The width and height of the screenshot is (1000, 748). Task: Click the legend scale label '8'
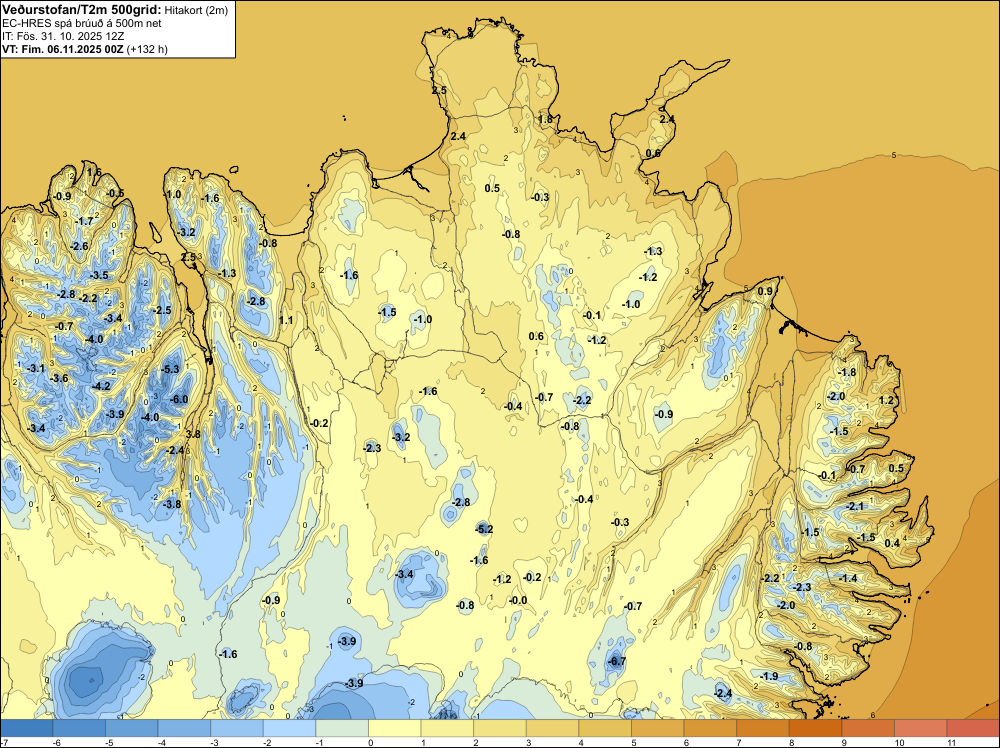[791, 743]
